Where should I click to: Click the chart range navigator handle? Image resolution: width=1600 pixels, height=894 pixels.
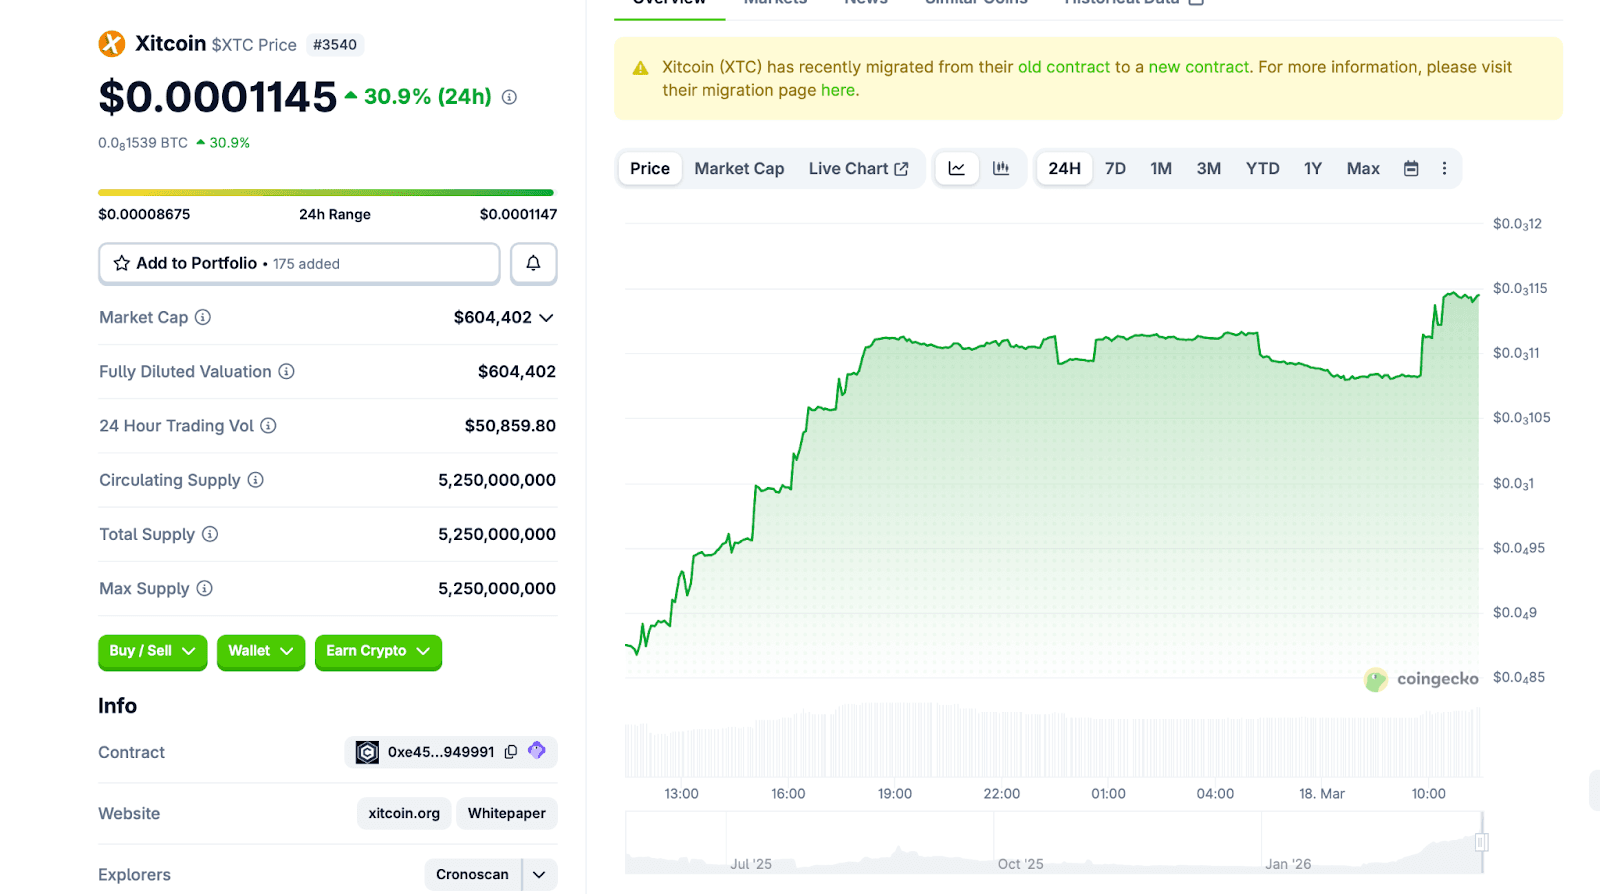point(1482,842)
